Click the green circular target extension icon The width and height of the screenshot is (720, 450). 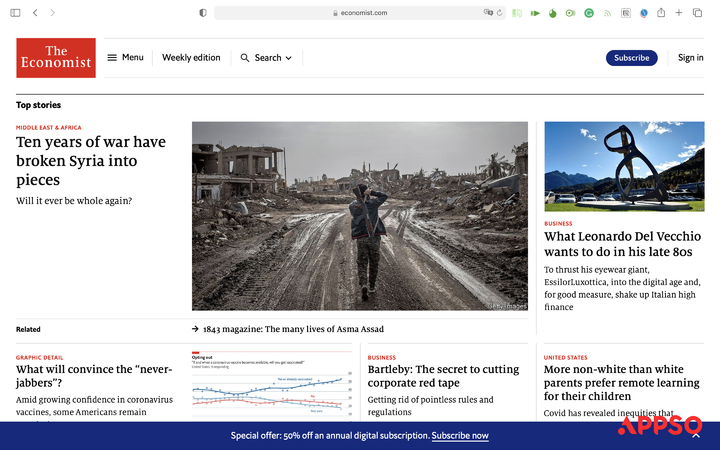pos(570,13)
